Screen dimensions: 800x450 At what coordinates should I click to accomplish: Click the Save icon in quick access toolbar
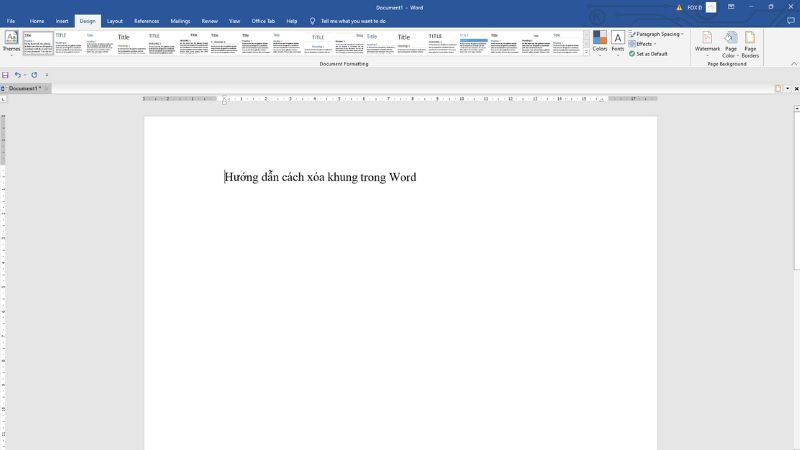(x=6, y=75)
